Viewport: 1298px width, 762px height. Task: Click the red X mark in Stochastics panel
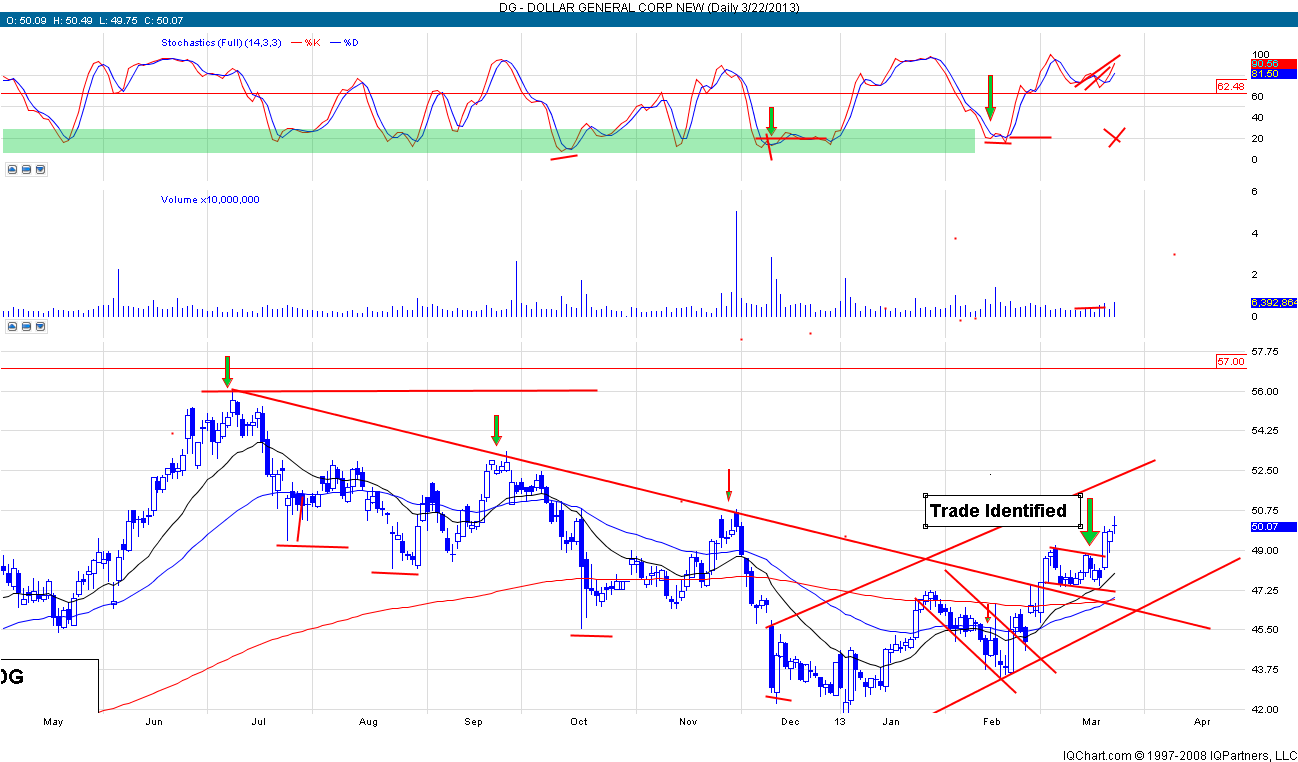[x=1115, y=137]
